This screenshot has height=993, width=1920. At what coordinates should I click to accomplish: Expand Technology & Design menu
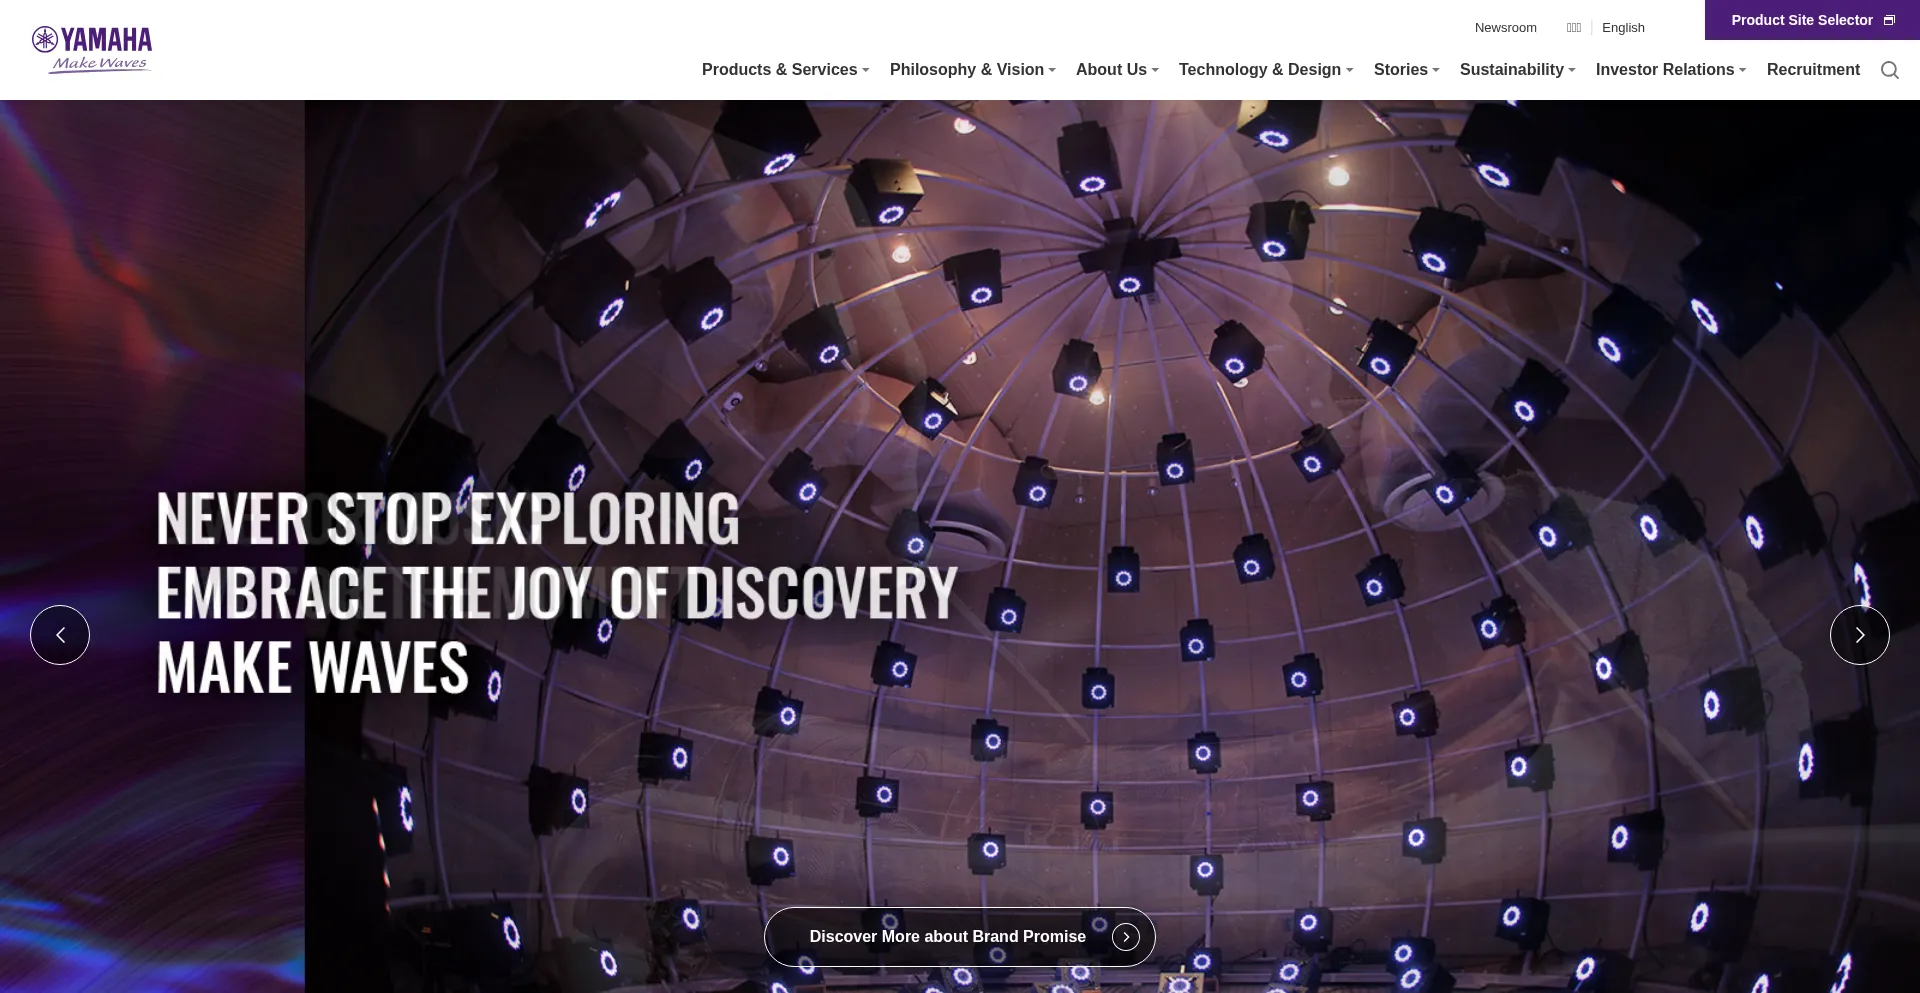1265,70
